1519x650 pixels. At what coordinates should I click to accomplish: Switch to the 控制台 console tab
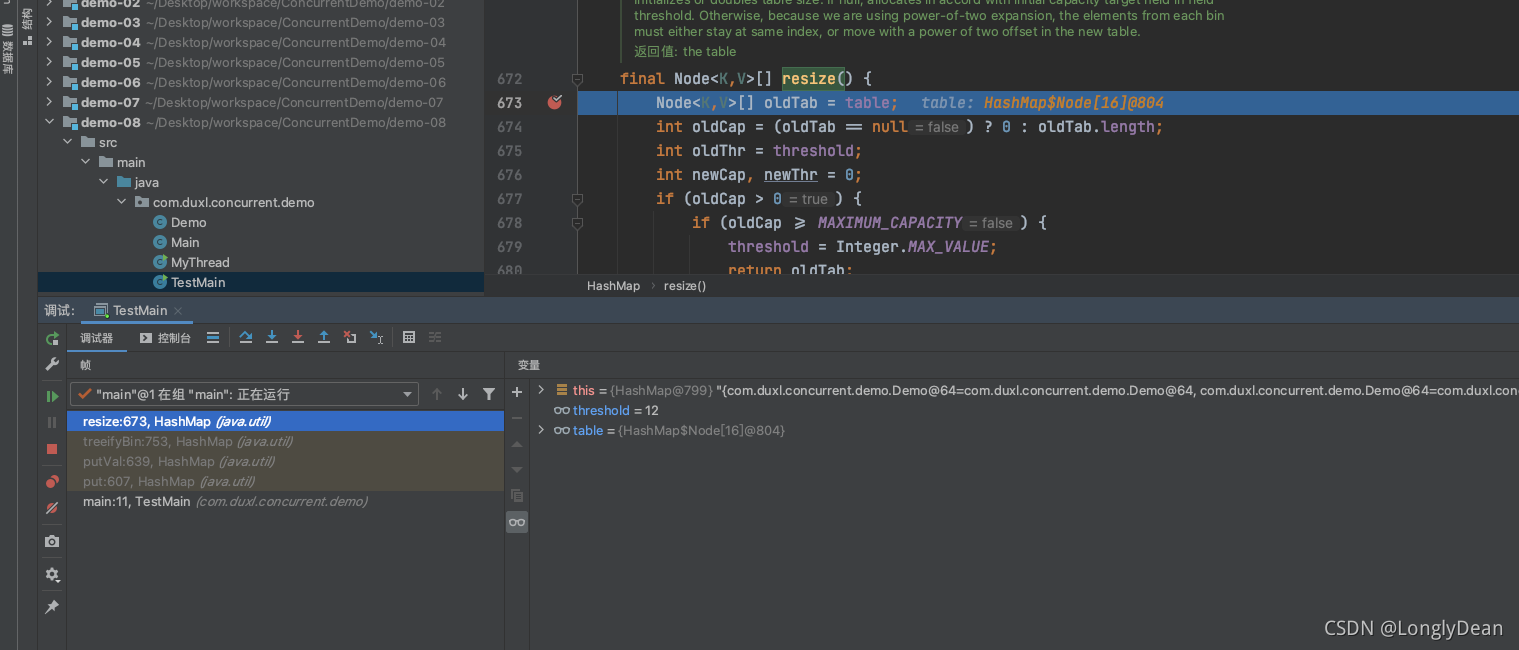pos(166,338)
